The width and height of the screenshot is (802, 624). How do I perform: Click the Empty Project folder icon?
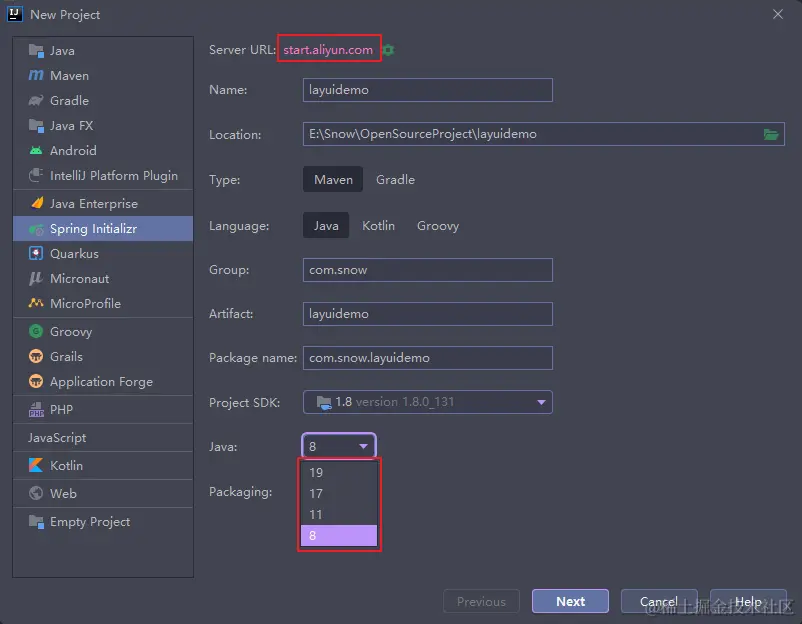point(36,522)
